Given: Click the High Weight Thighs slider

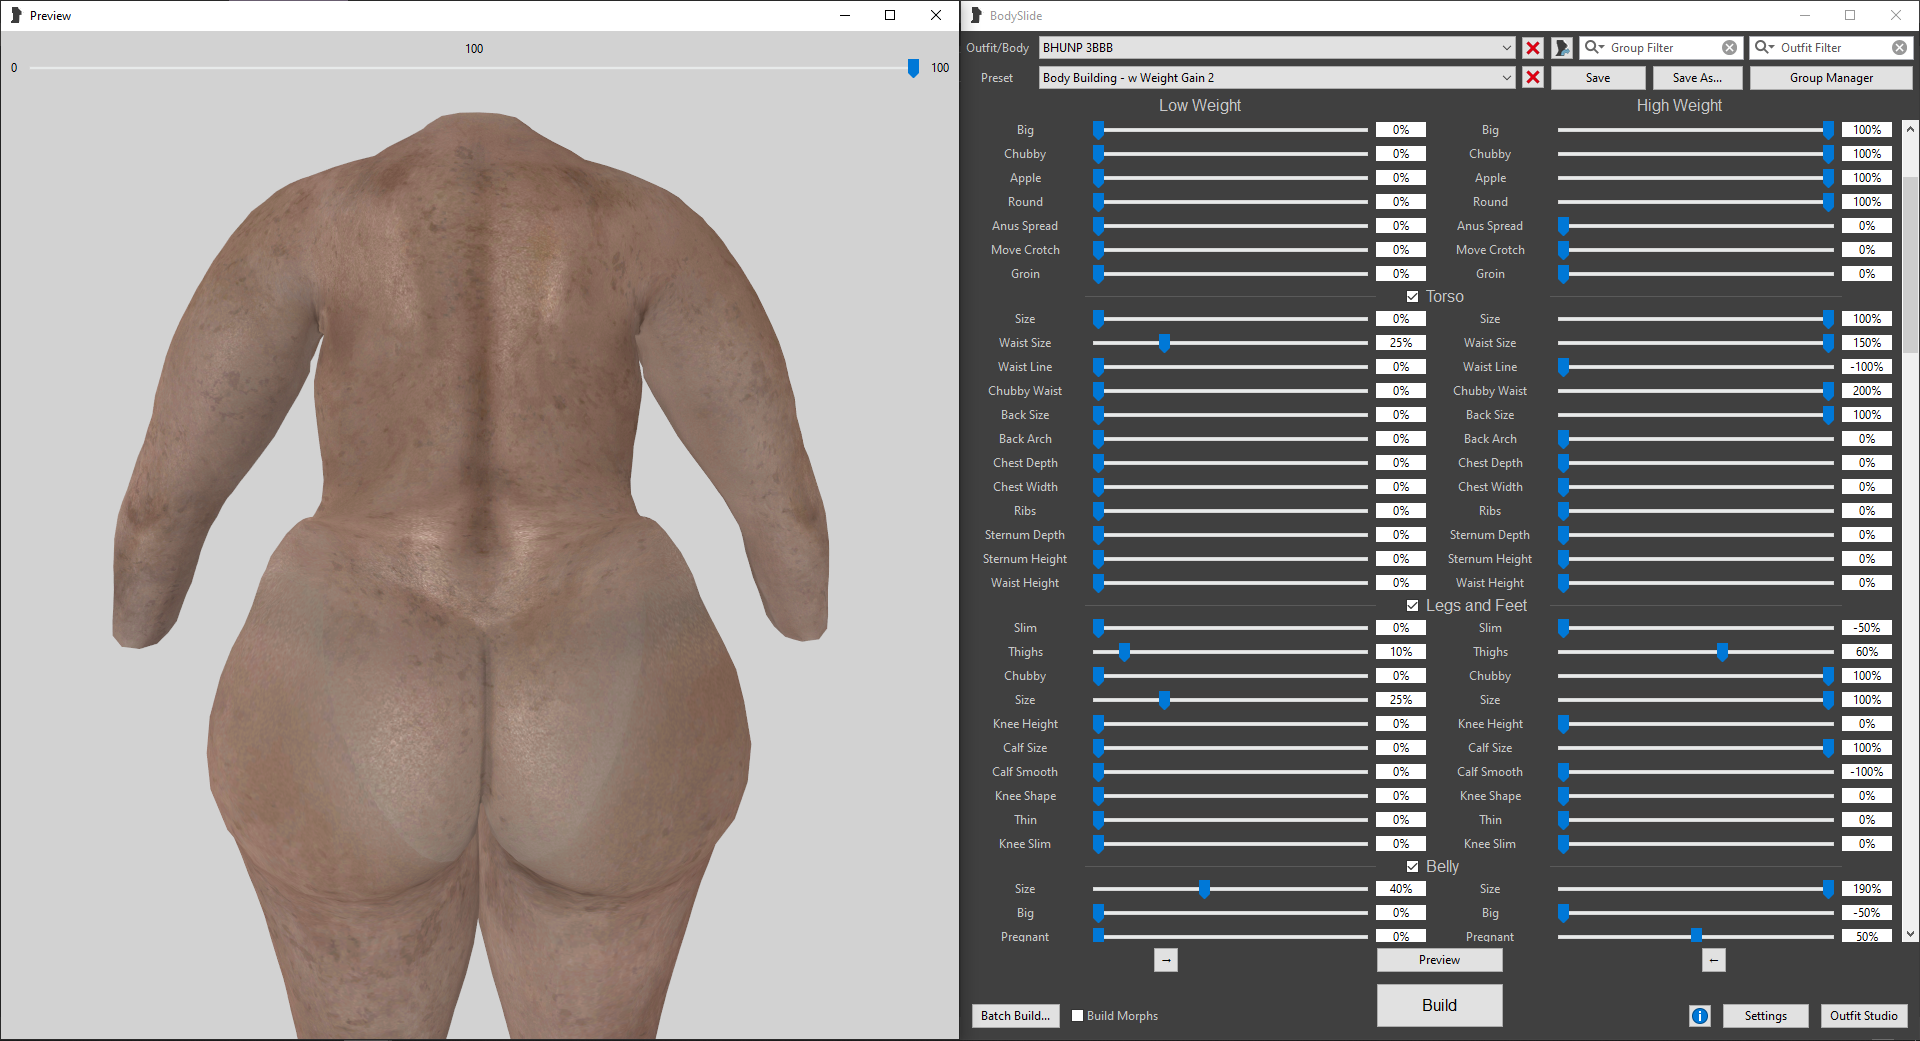Looking at the screenshot, I should tap(1695, 652).
